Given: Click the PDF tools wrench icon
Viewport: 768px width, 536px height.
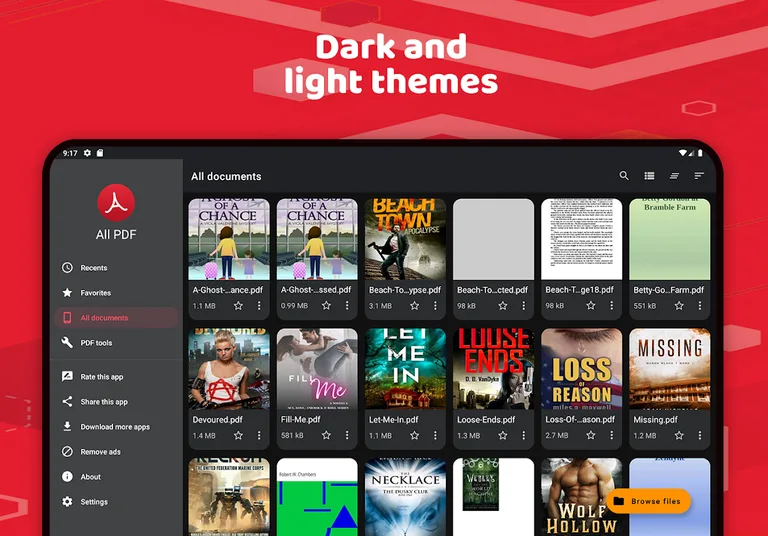Looking at the screenshot, I should 67,342.
